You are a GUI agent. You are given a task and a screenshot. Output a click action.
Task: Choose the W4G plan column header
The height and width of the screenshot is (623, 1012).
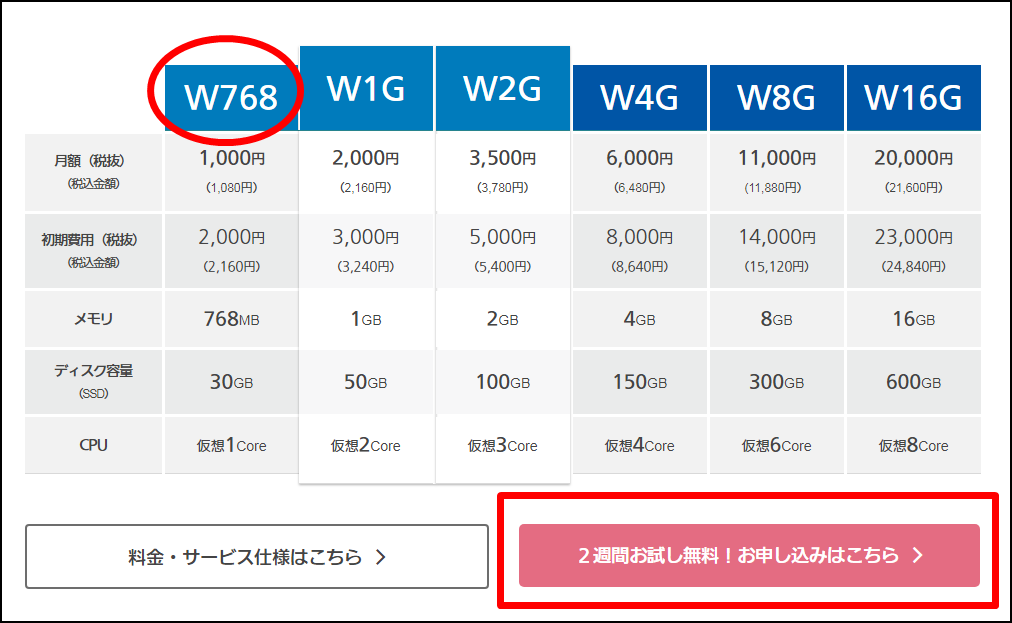(640, 97)
